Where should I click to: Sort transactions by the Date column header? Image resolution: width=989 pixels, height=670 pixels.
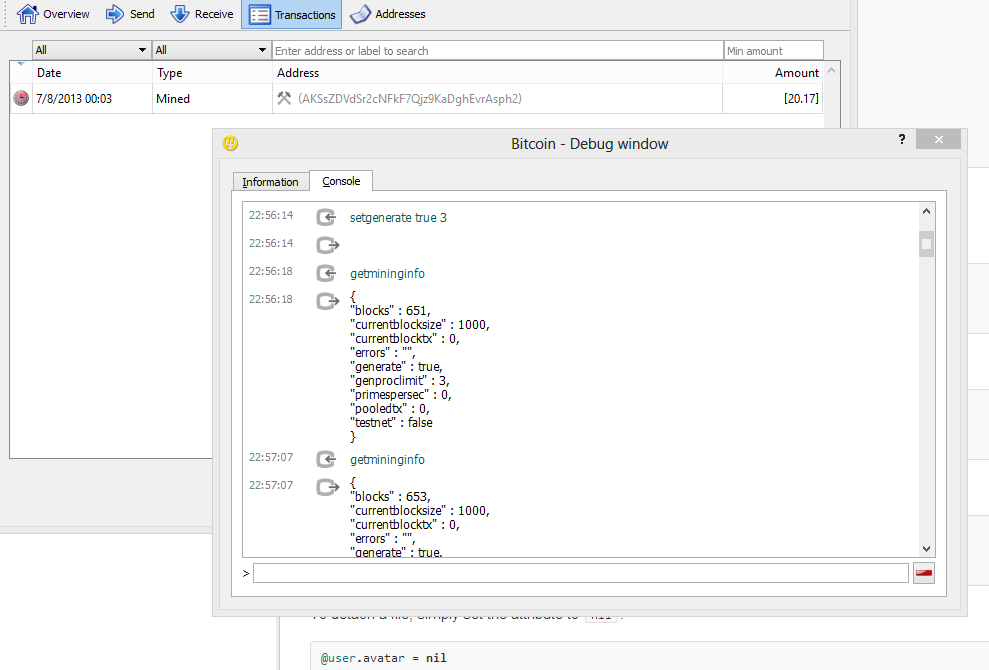(93, 73)
